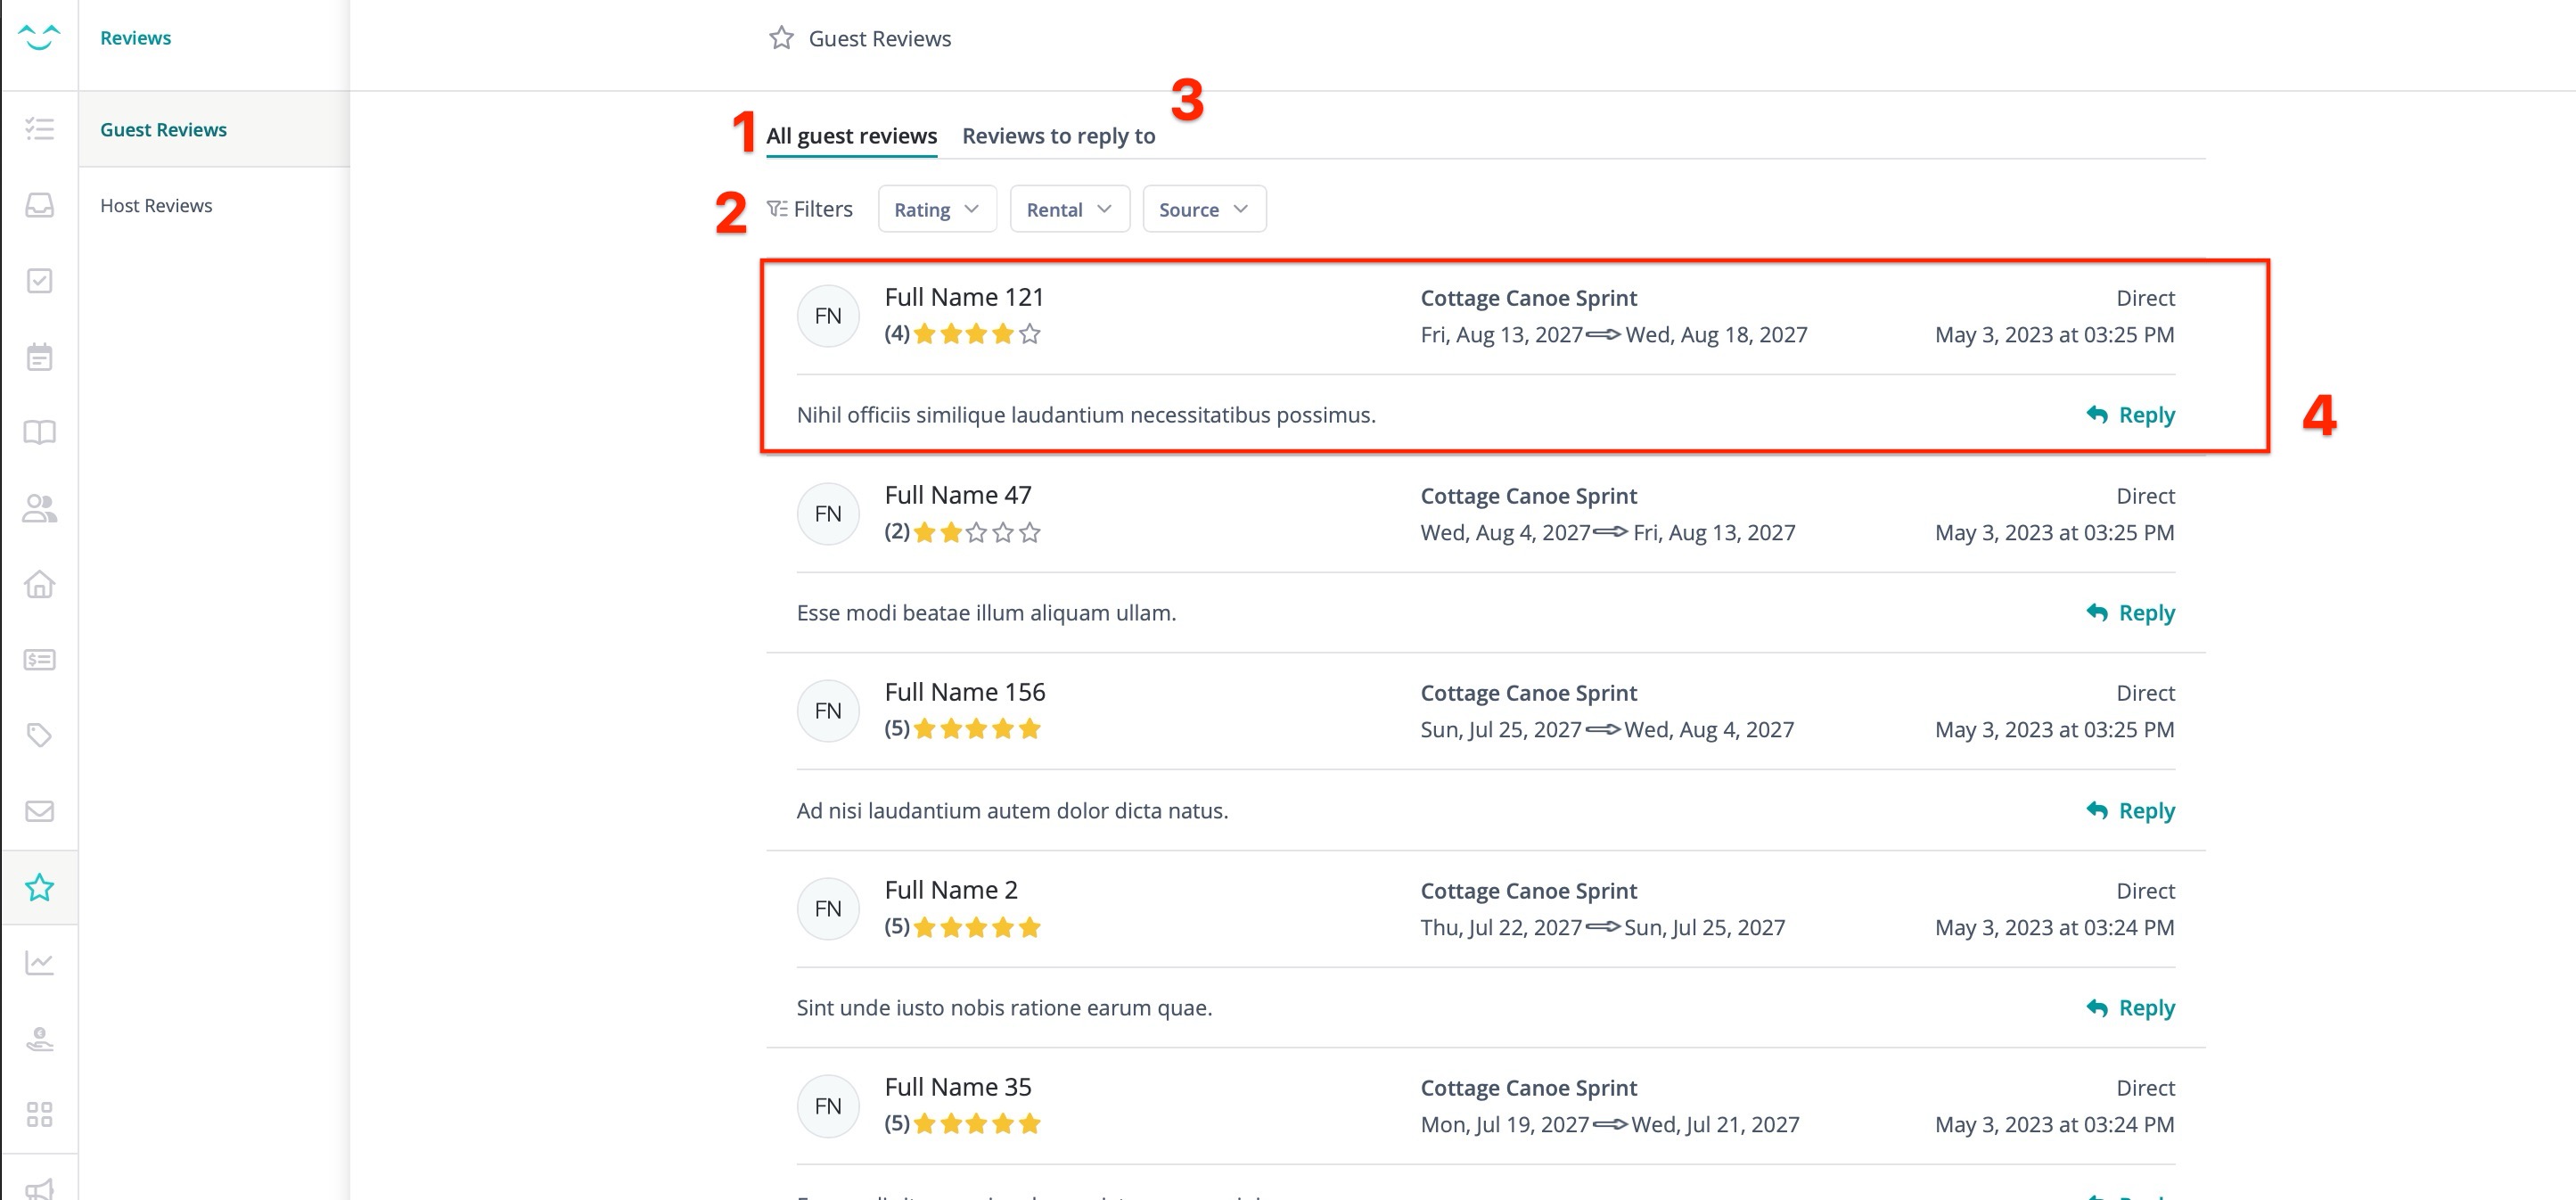Select the highlighted Reviews star icon

39,887
